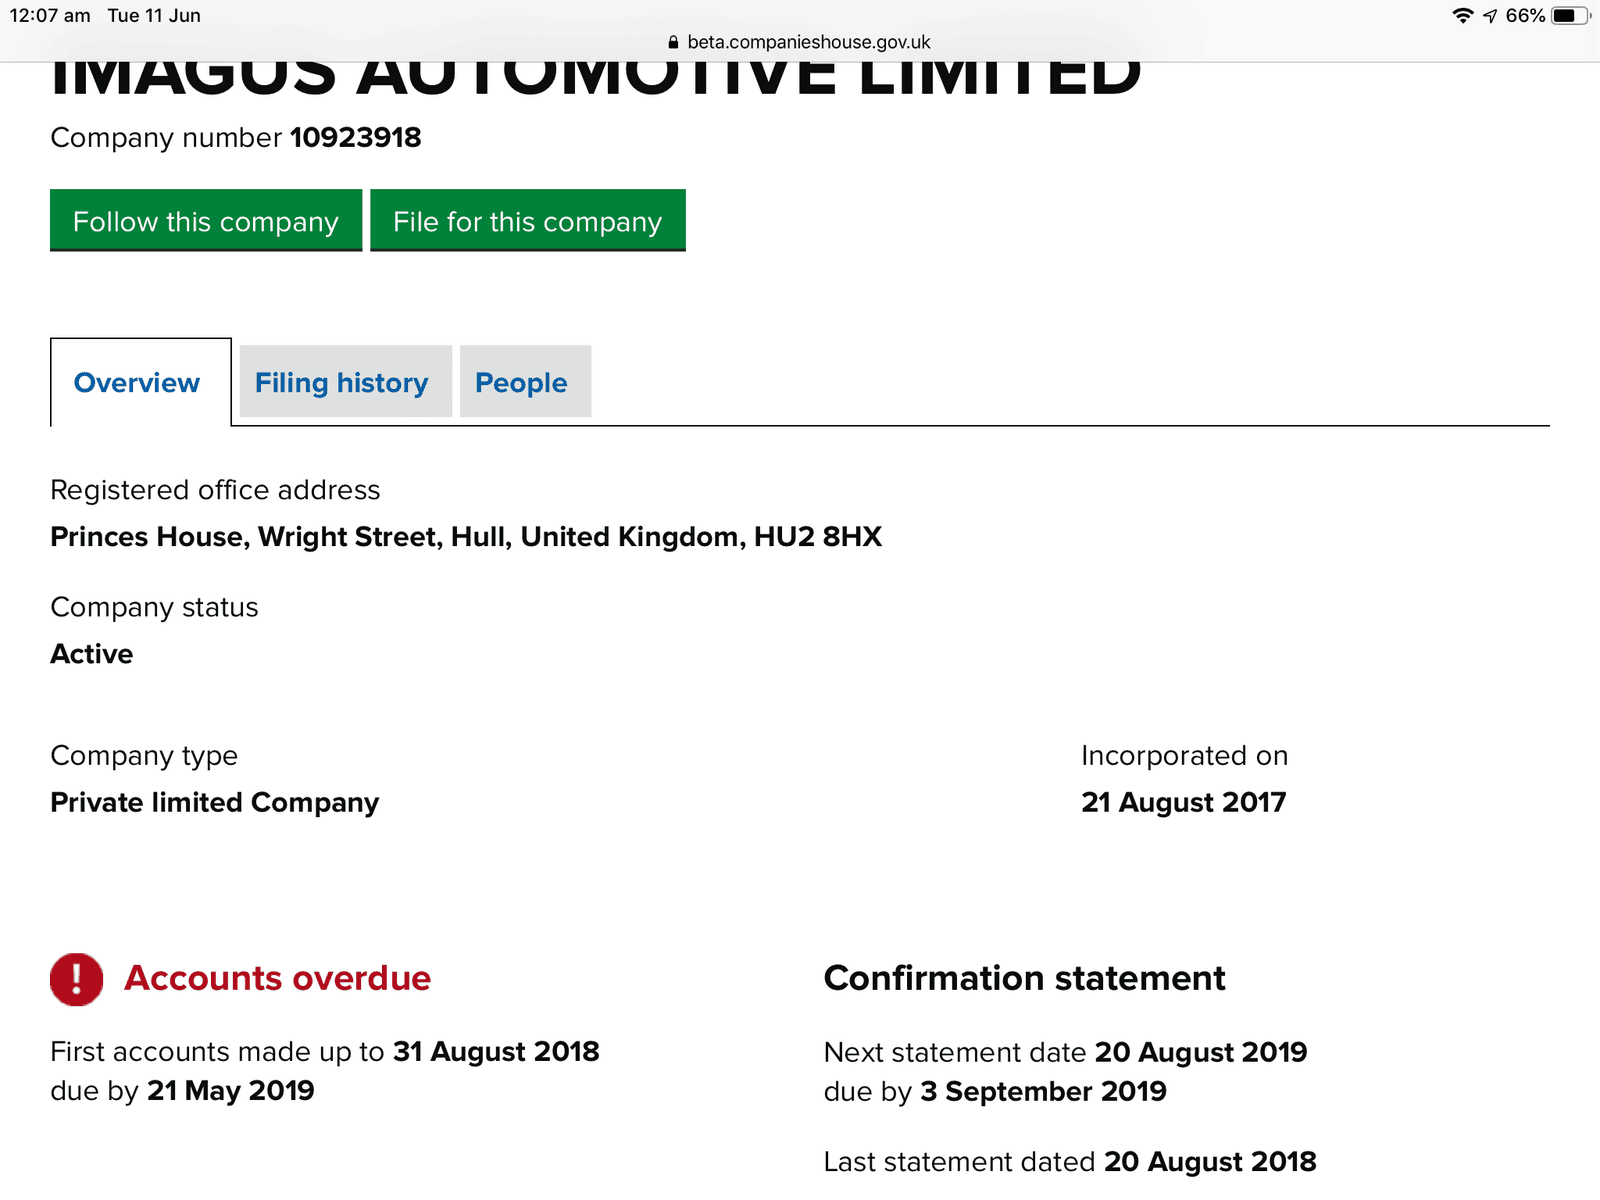Tap the battery indicator icon
Viewport: 1600px width, 1200px height.
1569,16
